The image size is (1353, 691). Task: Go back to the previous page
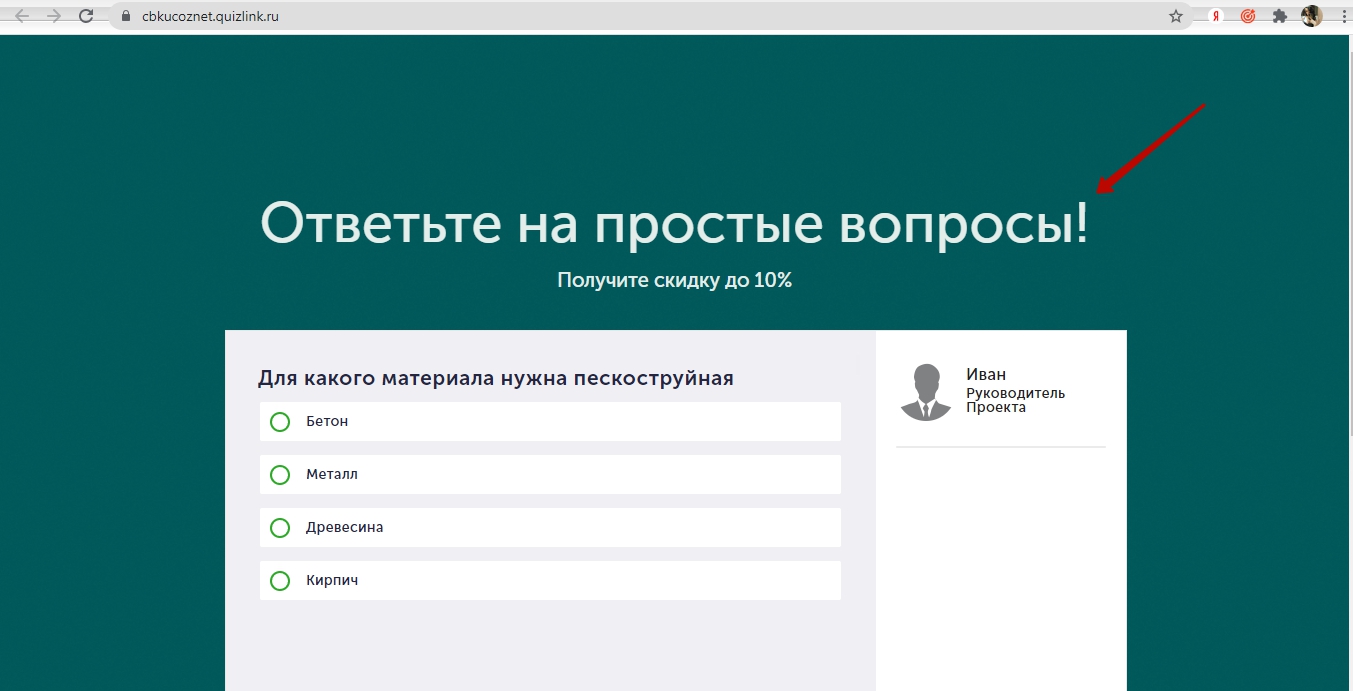(22, 16)
